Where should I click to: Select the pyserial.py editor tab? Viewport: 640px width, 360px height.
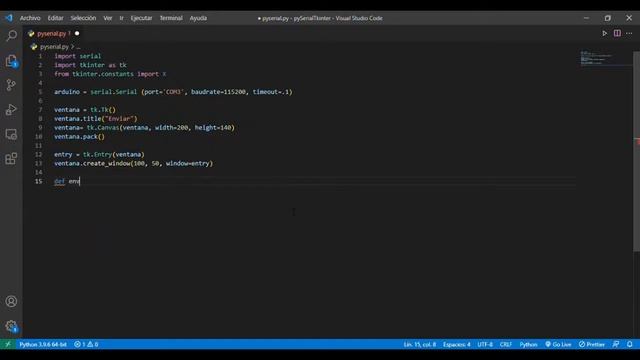pos(53,33)
